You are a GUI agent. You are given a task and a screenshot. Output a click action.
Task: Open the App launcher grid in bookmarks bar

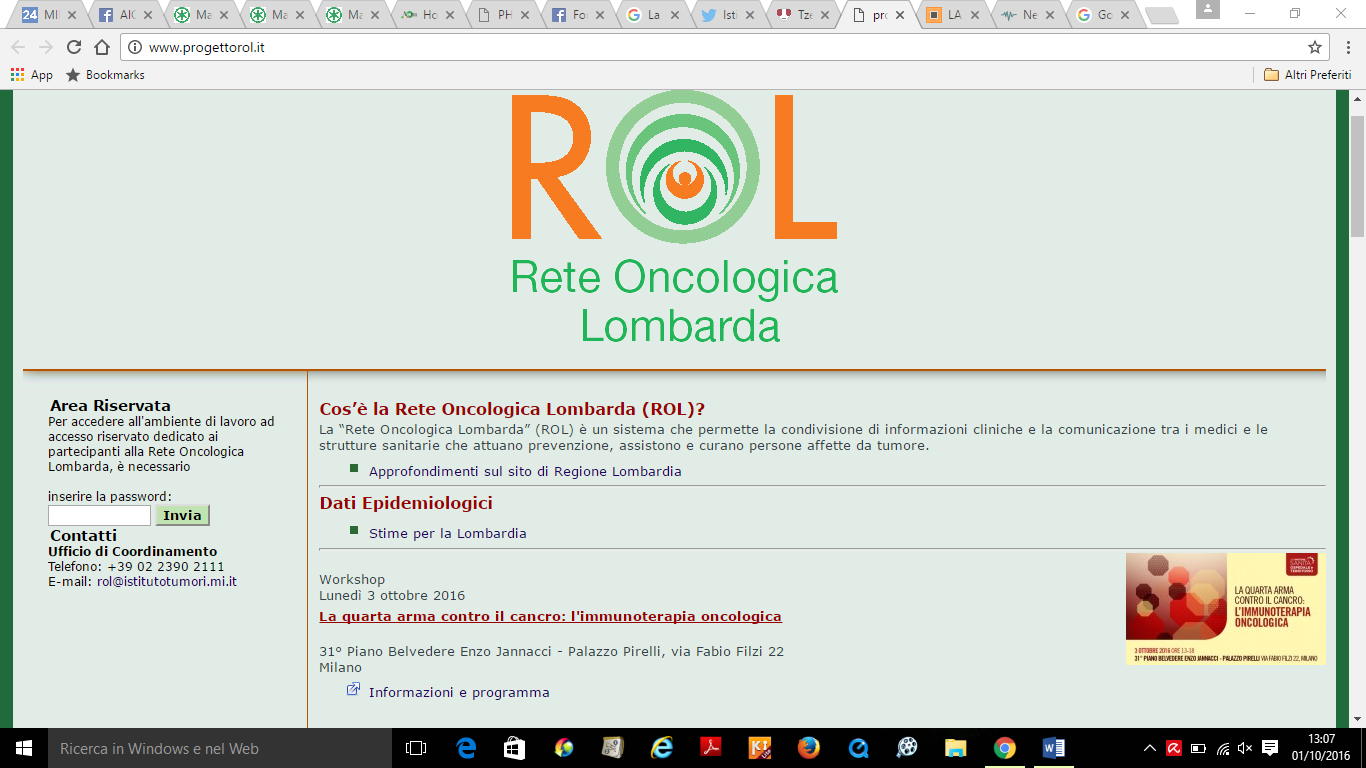tap(31, 75)
